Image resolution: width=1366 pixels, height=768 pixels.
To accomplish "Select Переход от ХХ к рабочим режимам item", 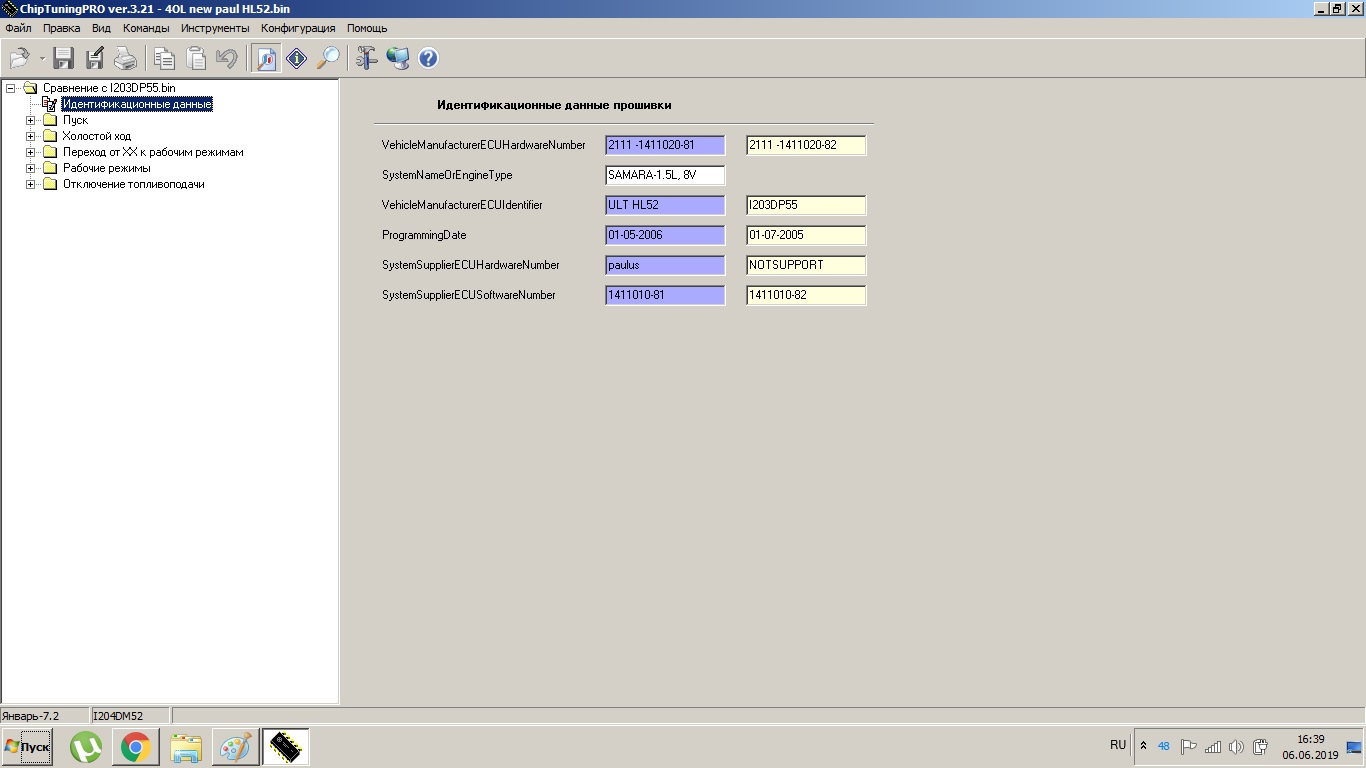I will [153, 152].
